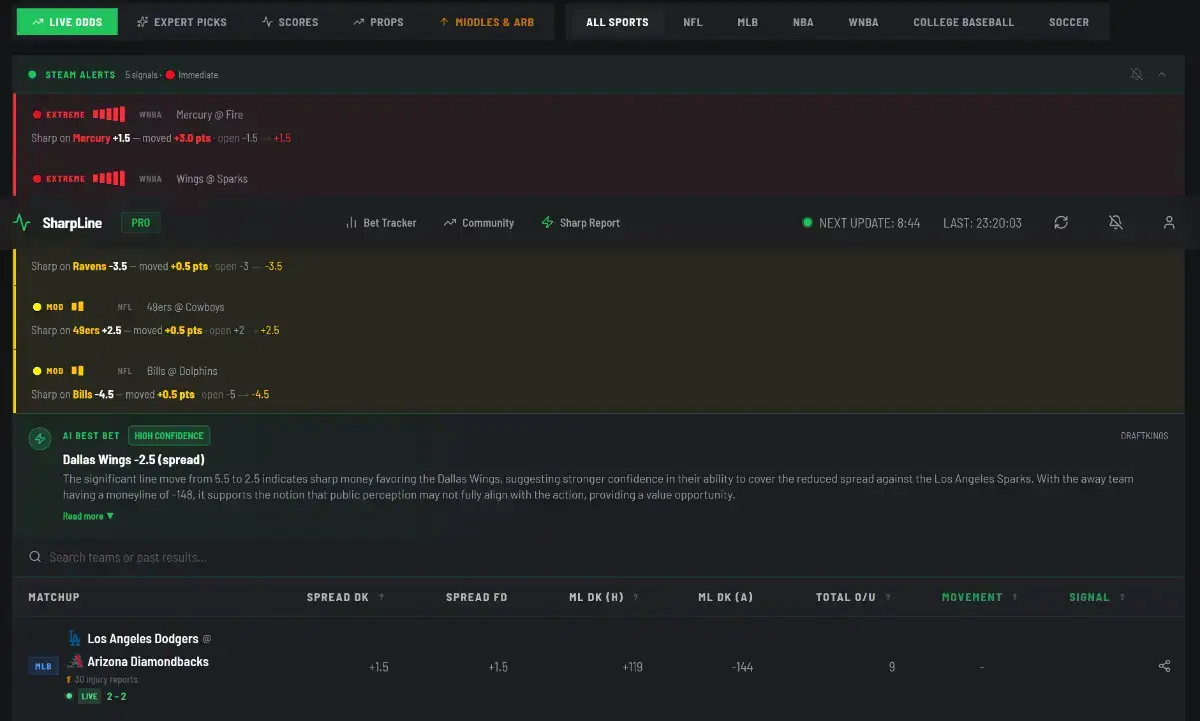Viewport: 1200px width, 721px height.
Task: Click the Diamondbacks team logo
Action: pyautogui.click(x=75, y=661)
